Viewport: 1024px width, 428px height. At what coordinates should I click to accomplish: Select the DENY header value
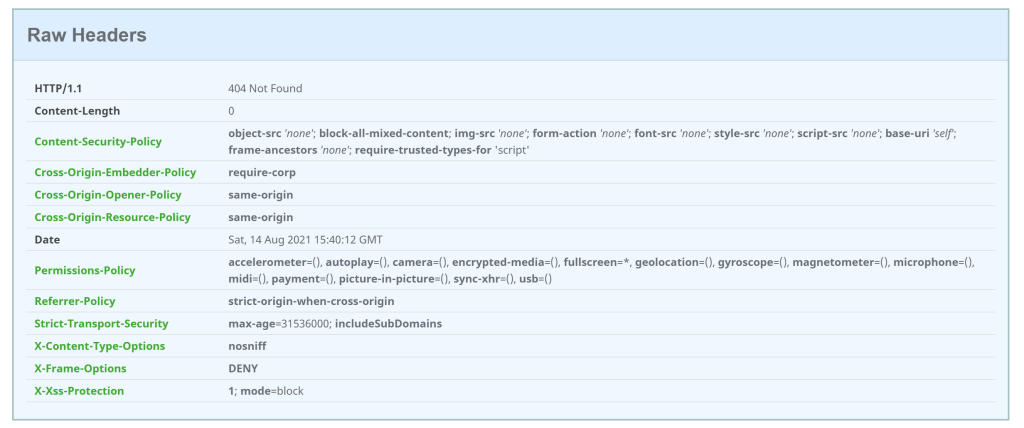243,368
